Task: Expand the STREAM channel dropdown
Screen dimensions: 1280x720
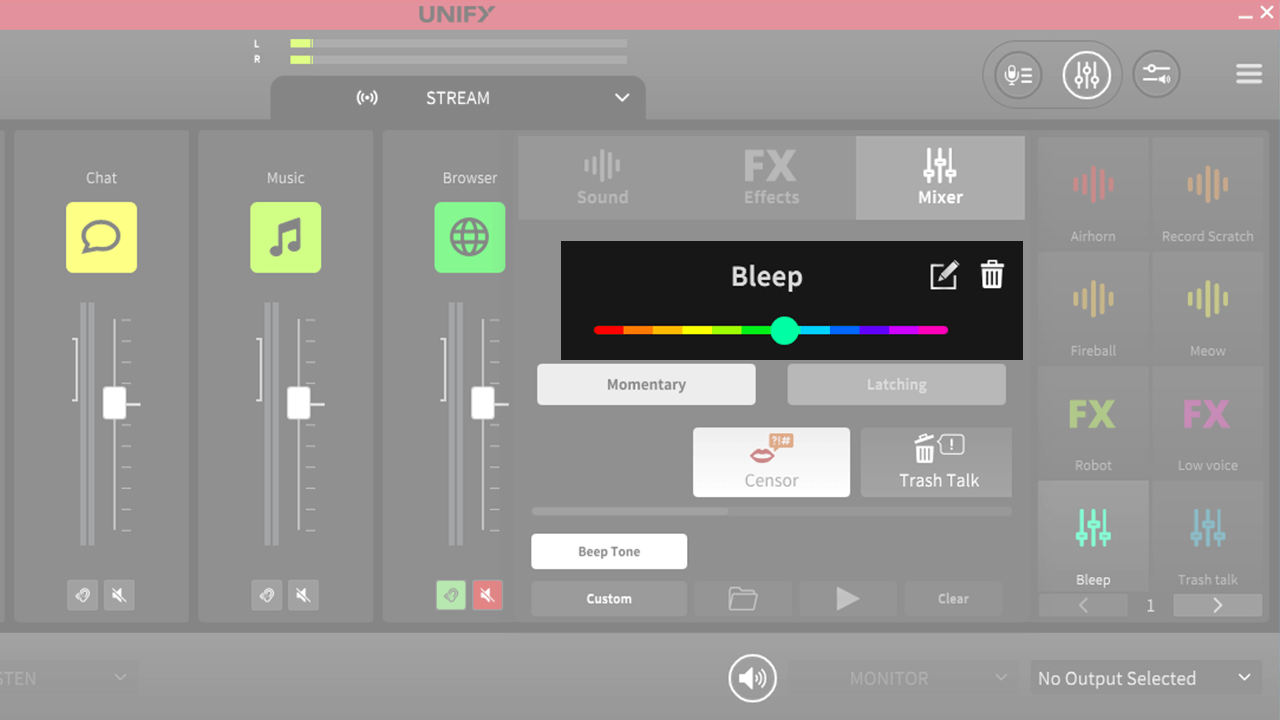Action: tap(621, 98)
